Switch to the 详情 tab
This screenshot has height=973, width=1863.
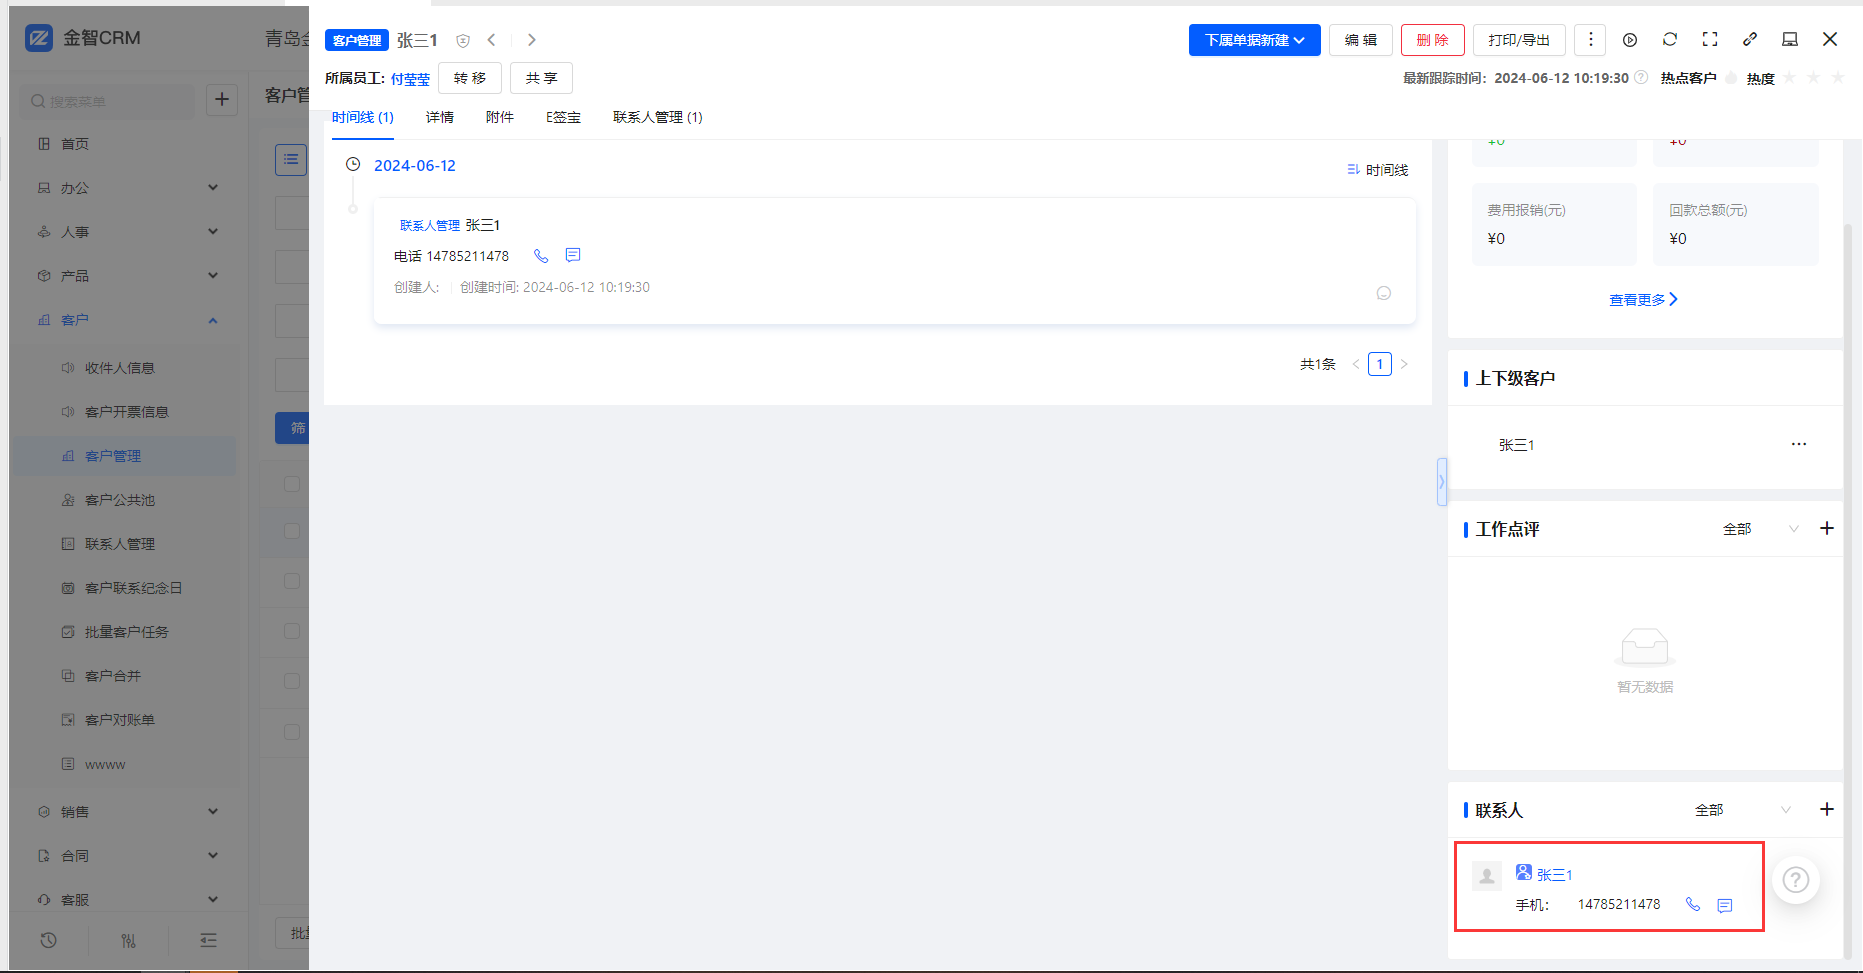point(439,117)
